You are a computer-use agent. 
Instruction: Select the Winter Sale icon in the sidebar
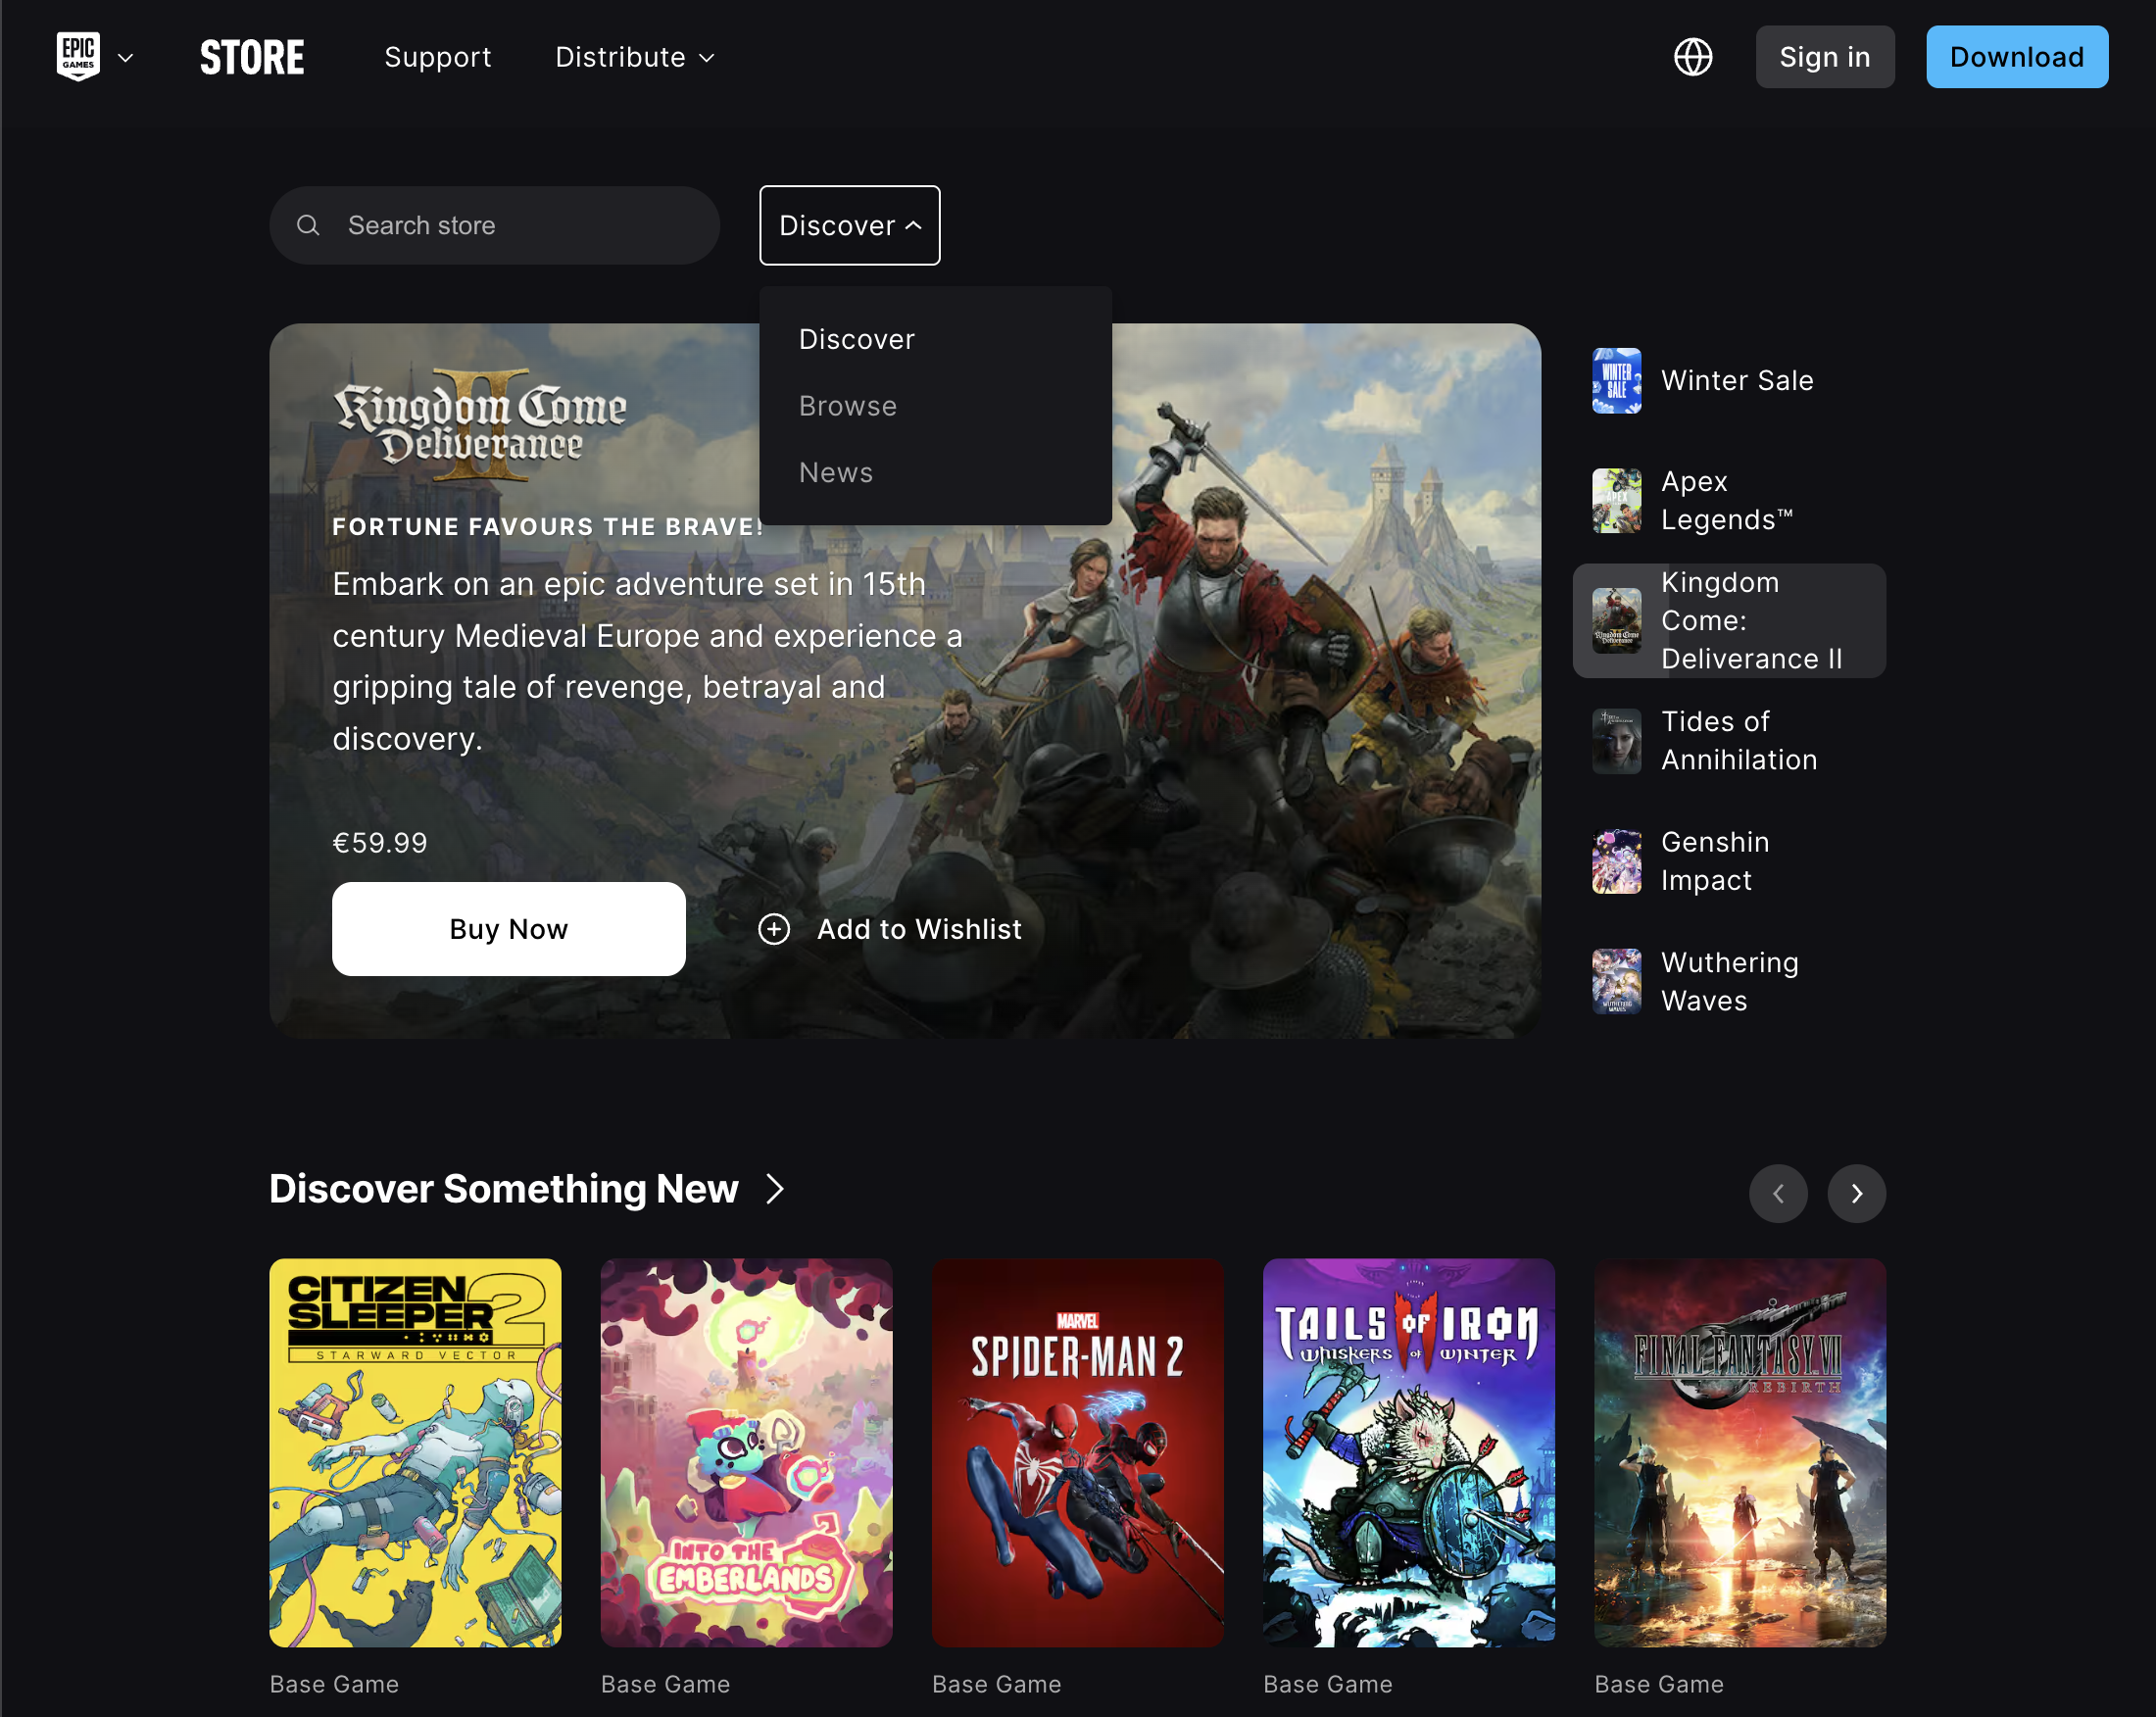(1616, 381)
